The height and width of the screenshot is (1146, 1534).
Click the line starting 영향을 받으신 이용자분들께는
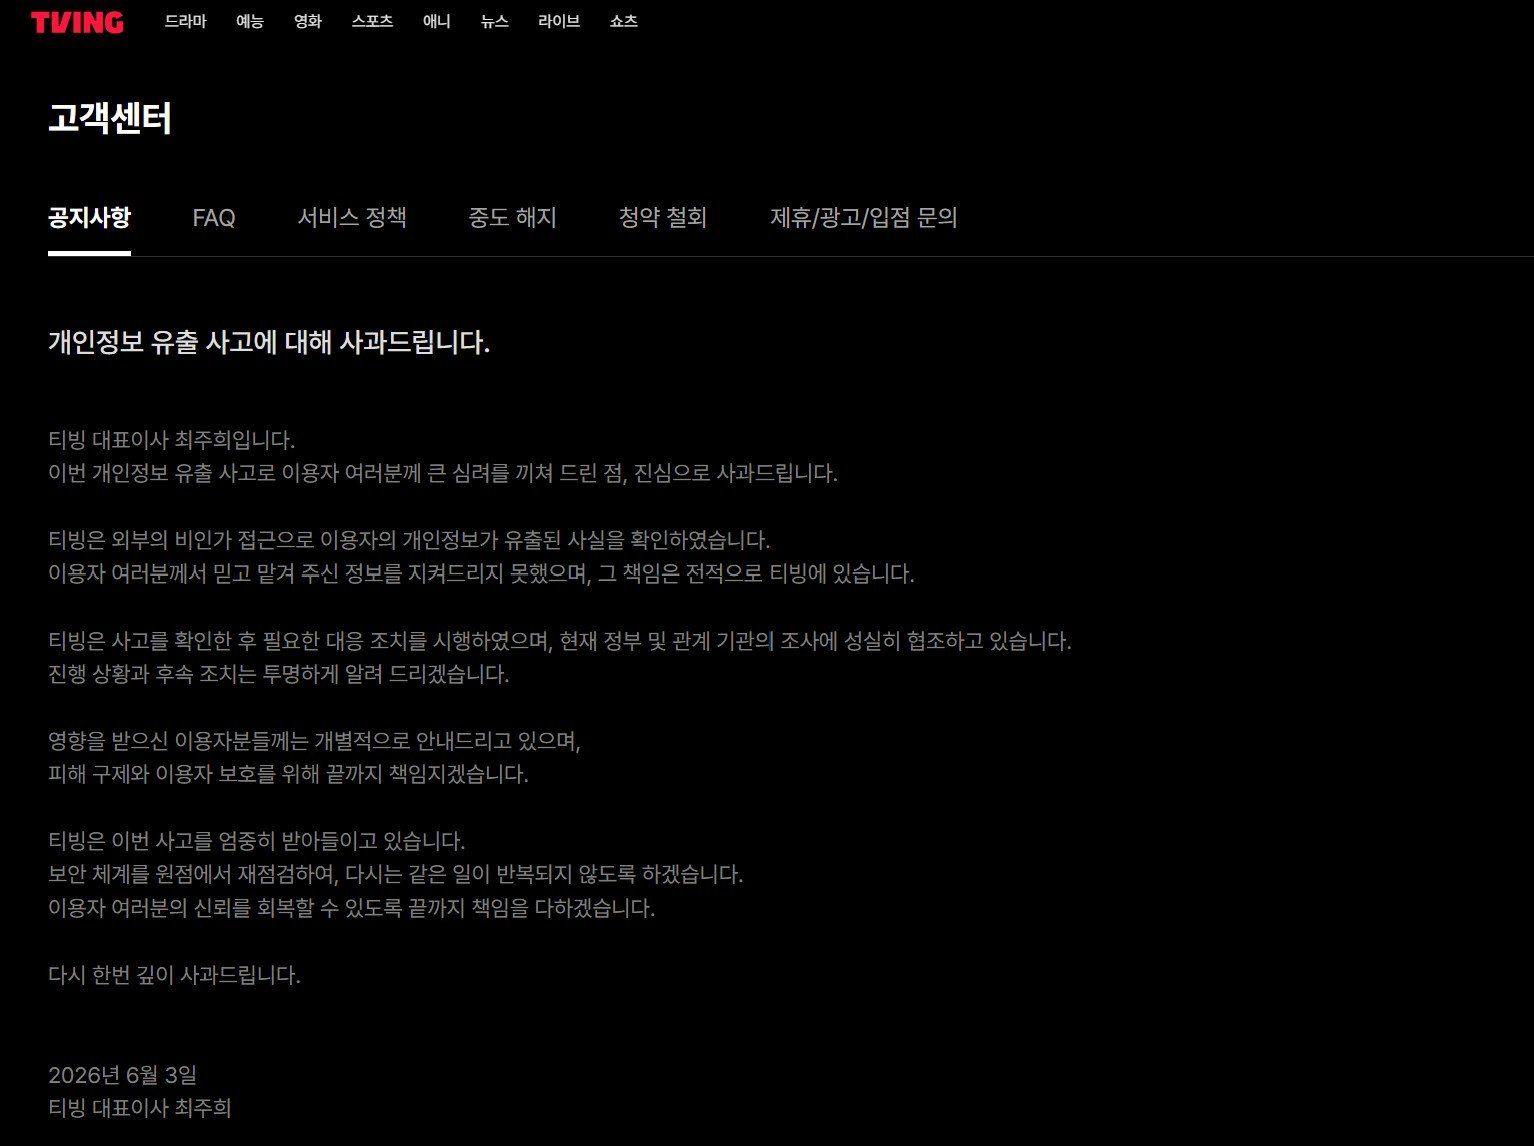coord(314,741)
